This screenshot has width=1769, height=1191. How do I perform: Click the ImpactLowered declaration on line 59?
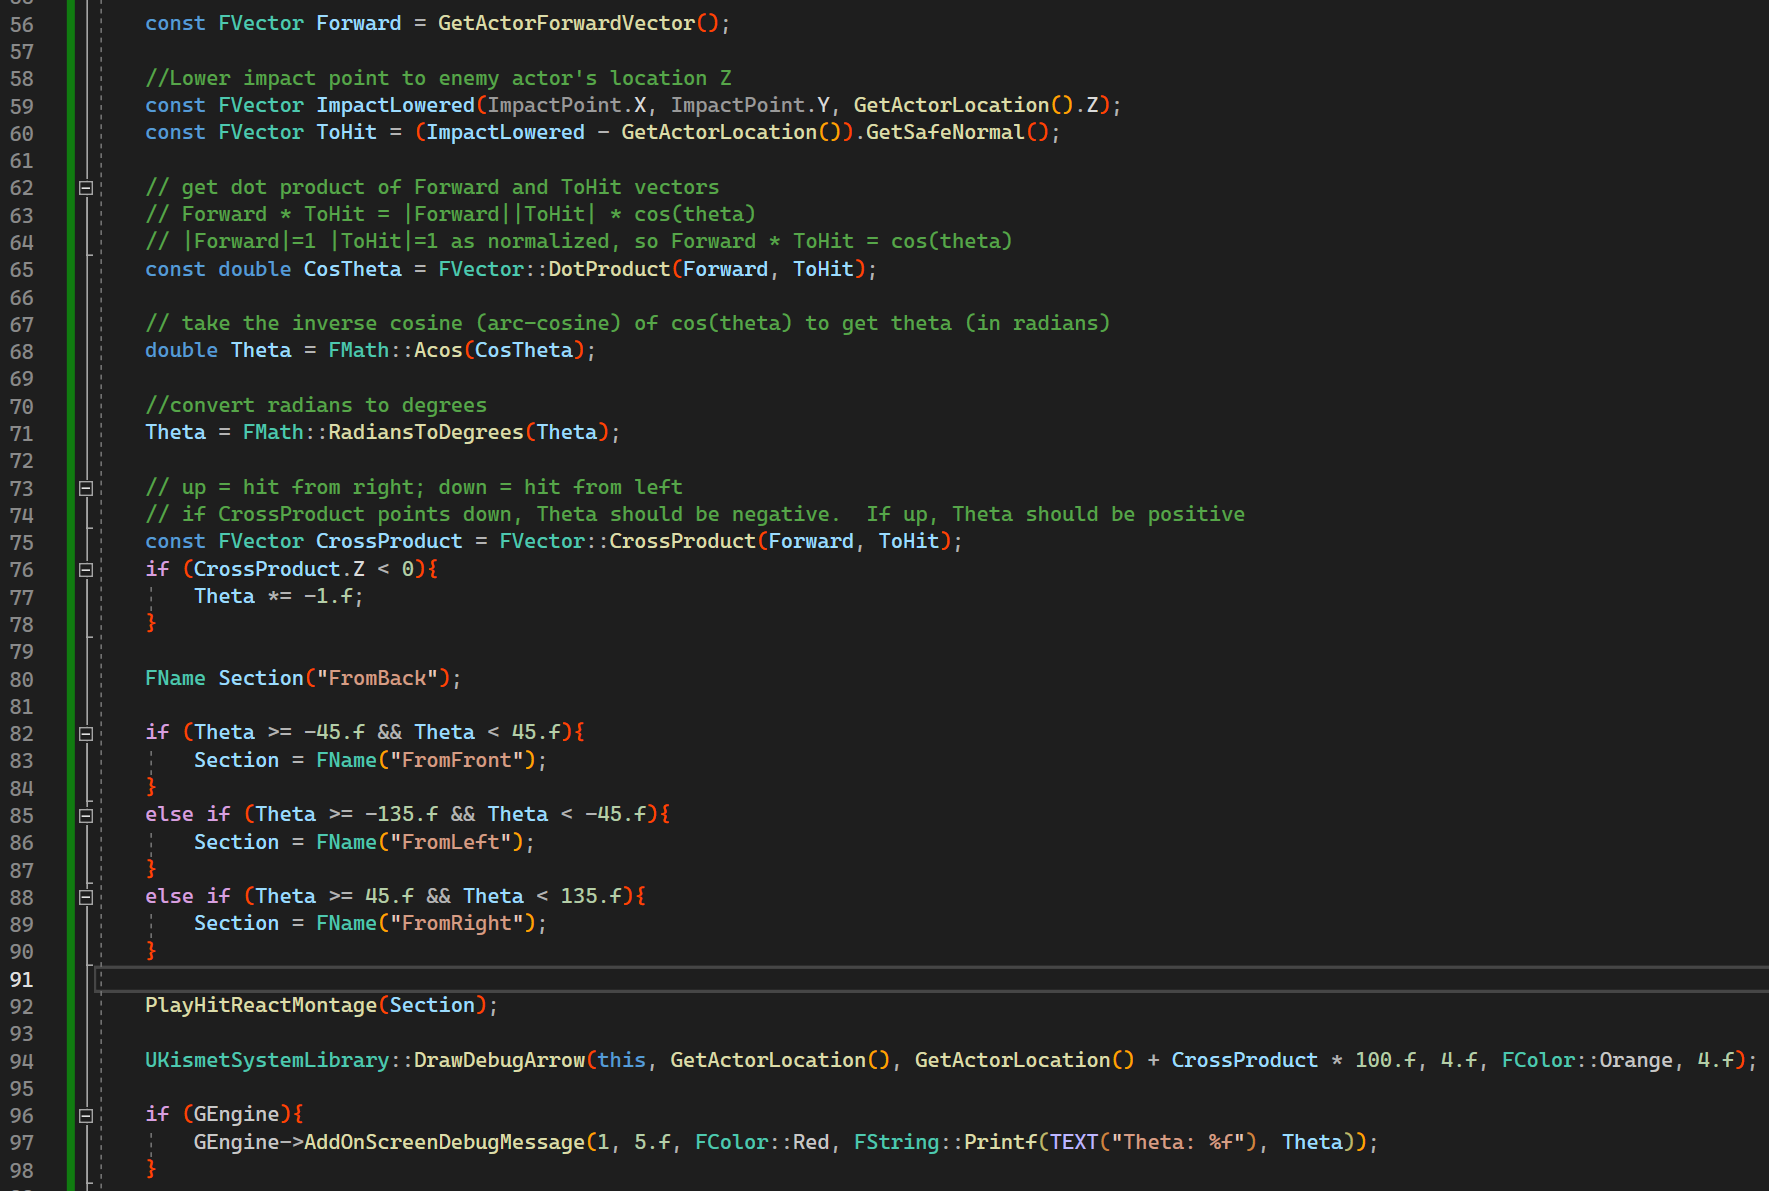click(395, 105)
